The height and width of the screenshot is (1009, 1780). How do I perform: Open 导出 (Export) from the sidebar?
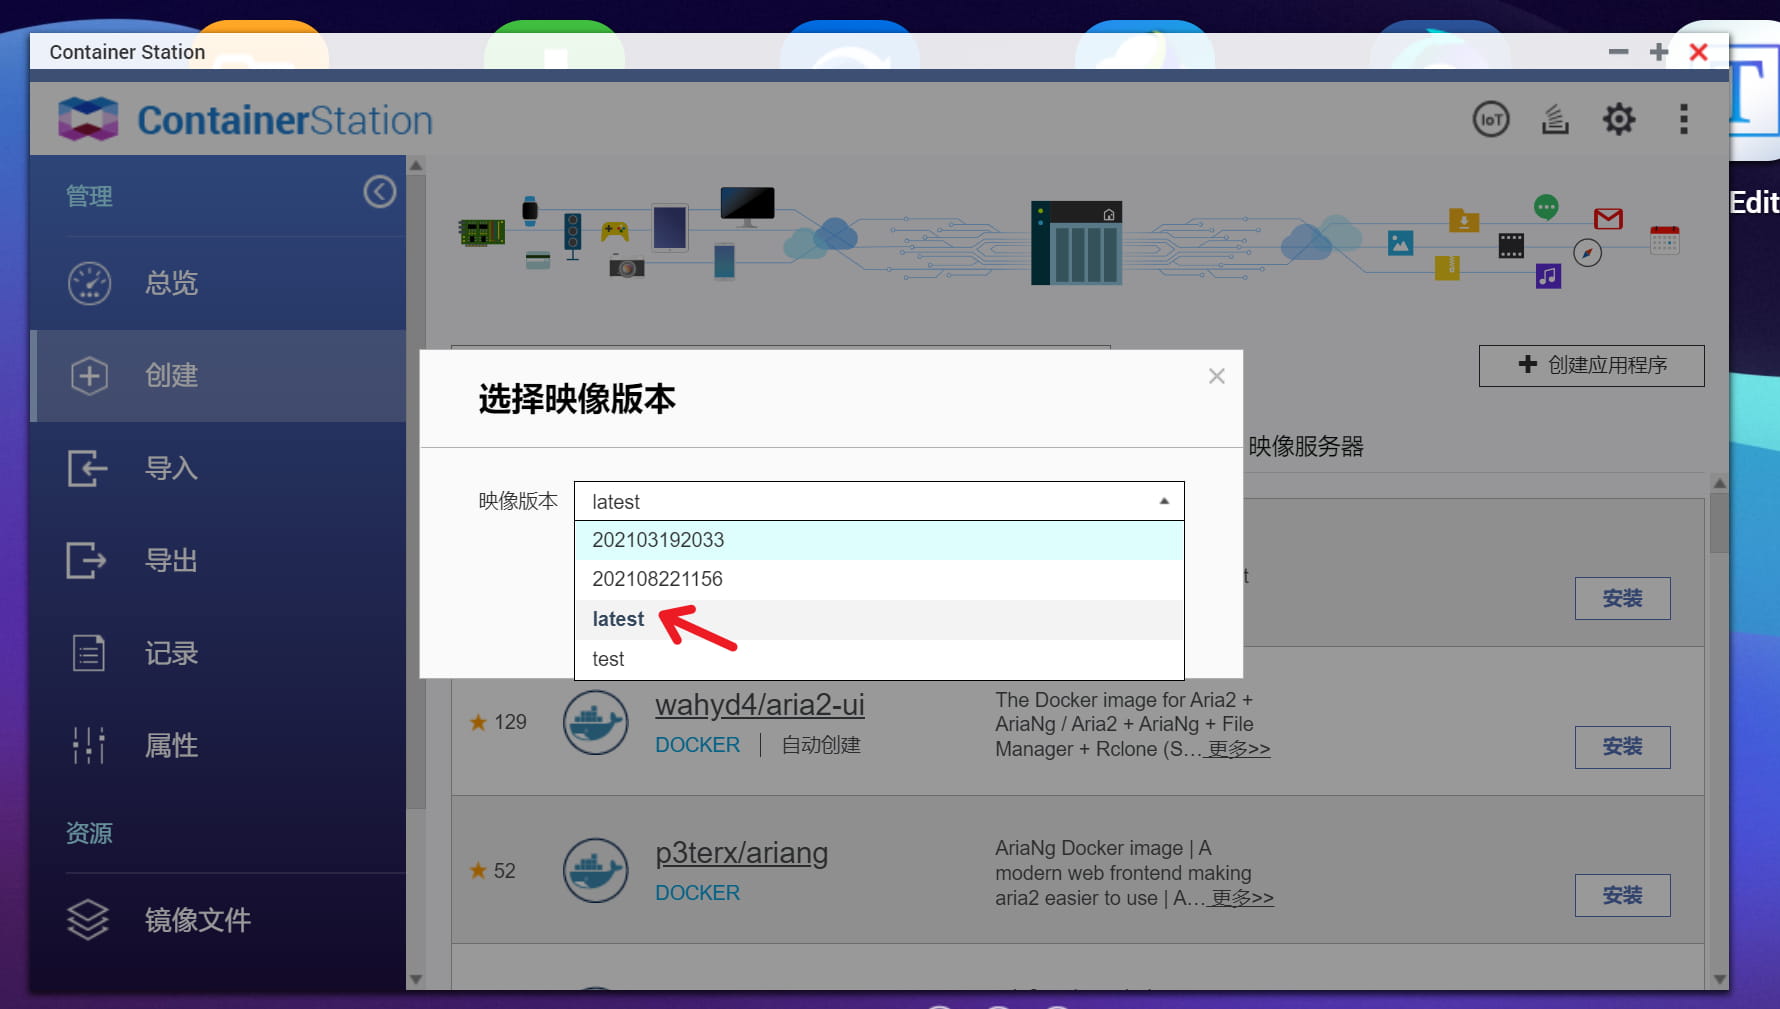pos(171,560)
